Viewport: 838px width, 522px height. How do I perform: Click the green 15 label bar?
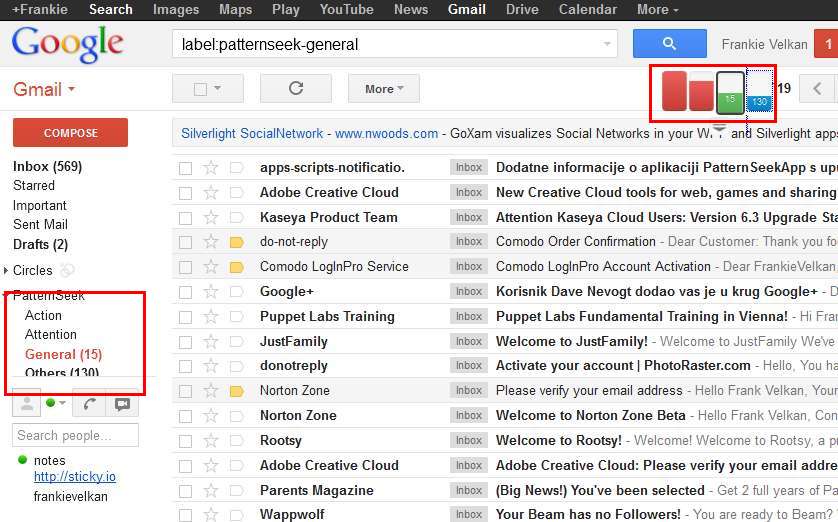pyautogui.click(x=730, y=93)
